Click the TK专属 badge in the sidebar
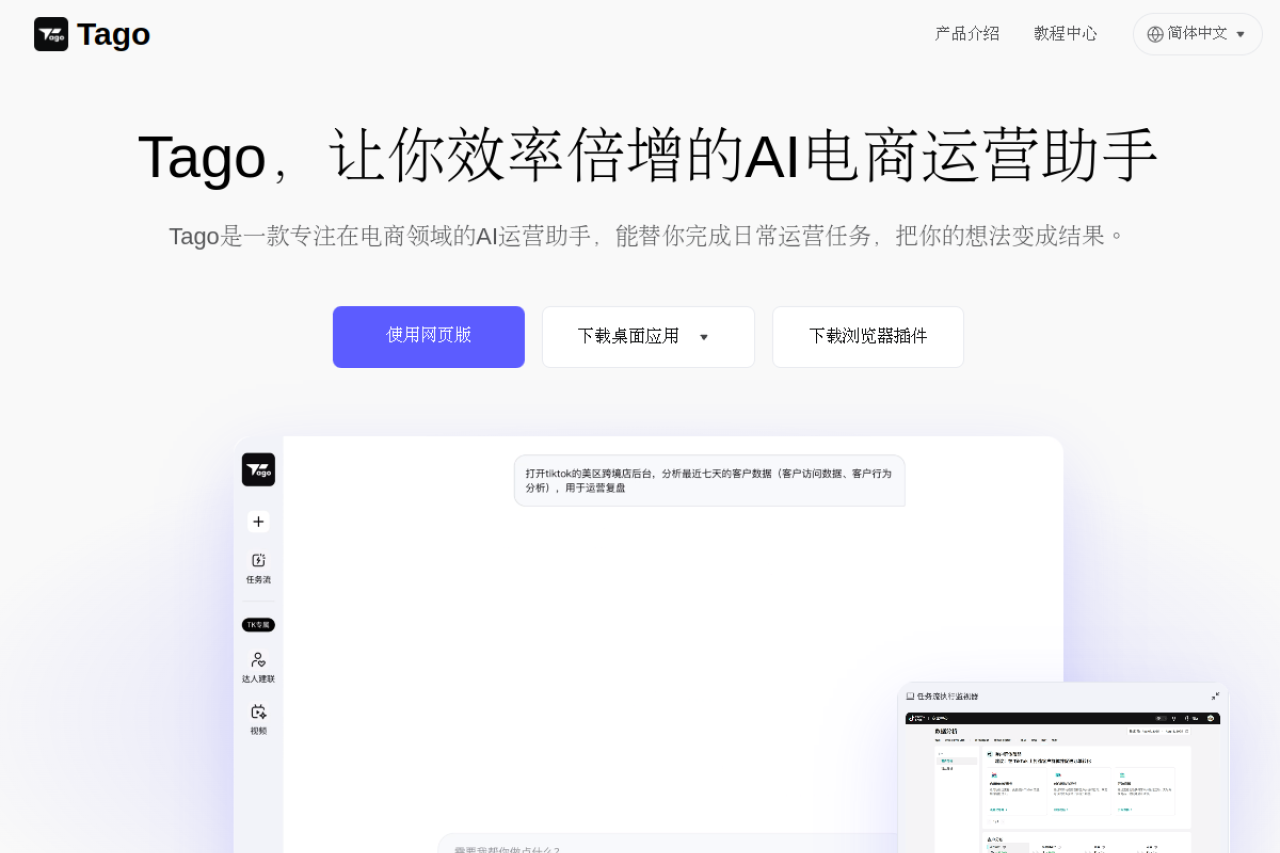Viewport: 1280px width, 853px height. [258, 624]
